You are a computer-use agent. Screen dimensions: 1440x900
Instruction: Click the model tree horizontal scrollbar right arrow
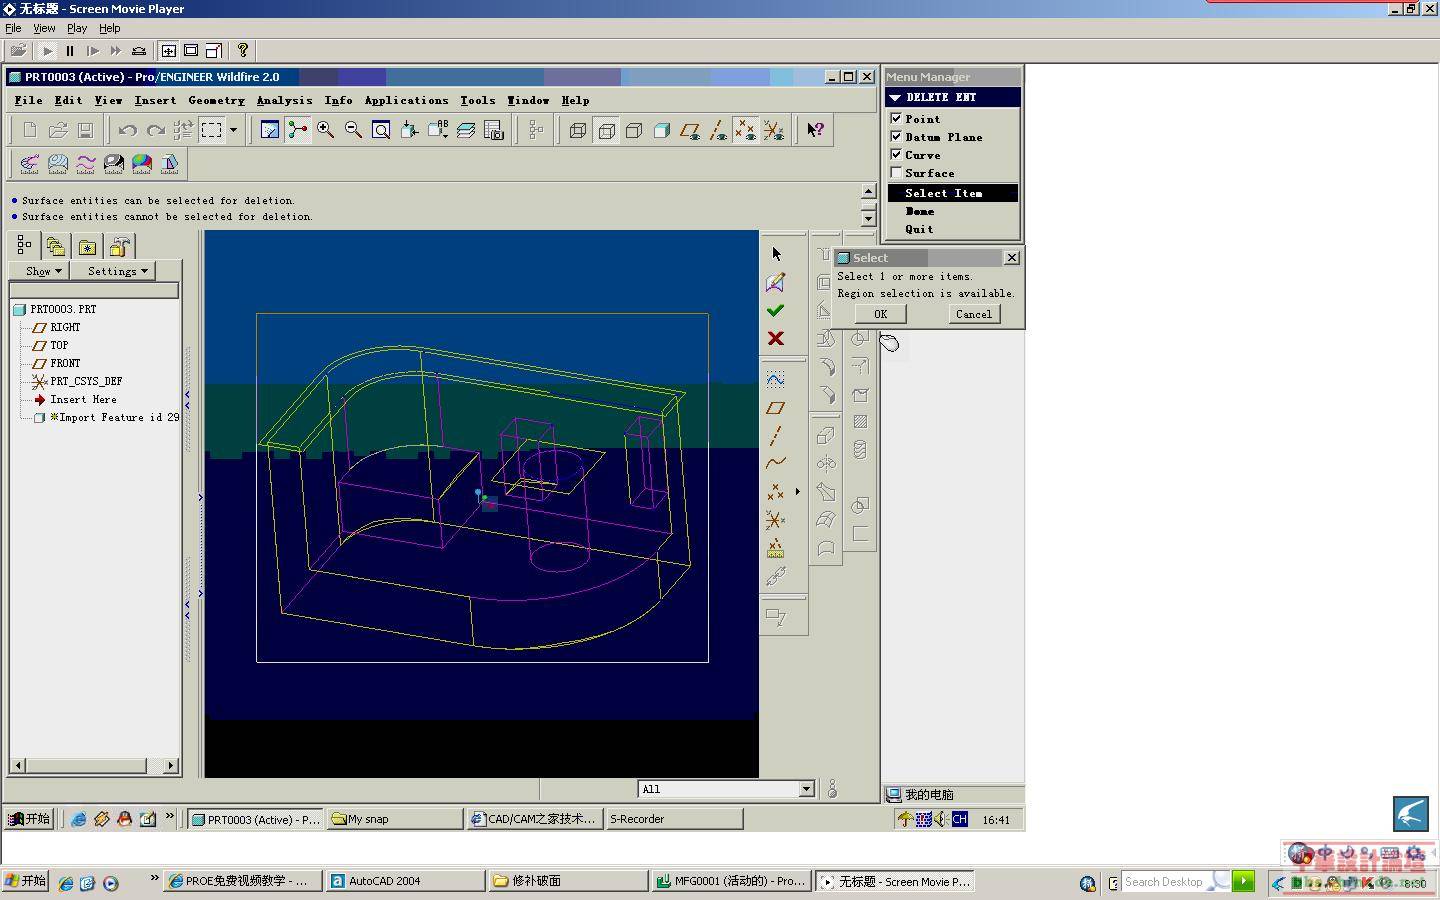tap(170, 765)
